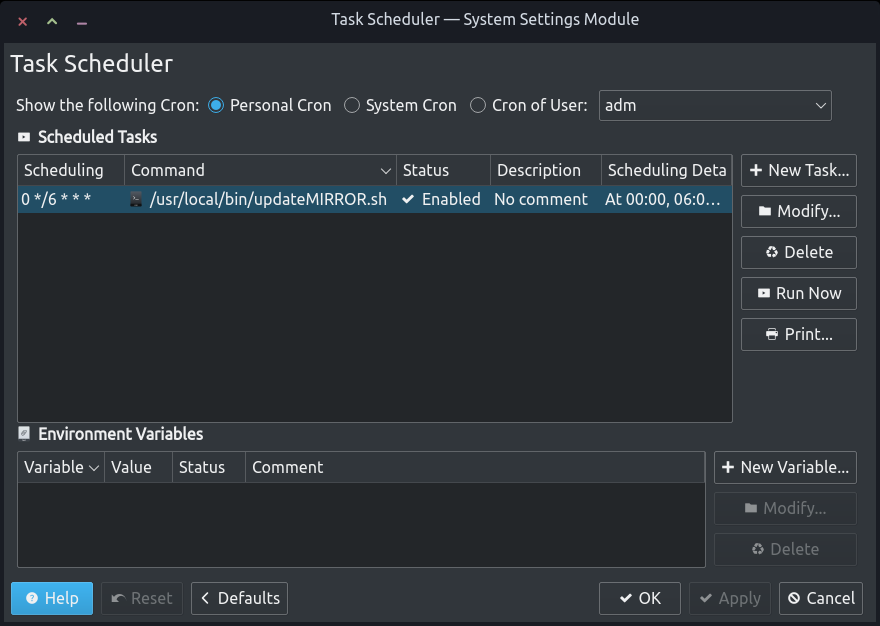This screenshot has height=626, width=880.
Task: Select the 0 */6 * * * task row
Action: [x=375, y=199]
